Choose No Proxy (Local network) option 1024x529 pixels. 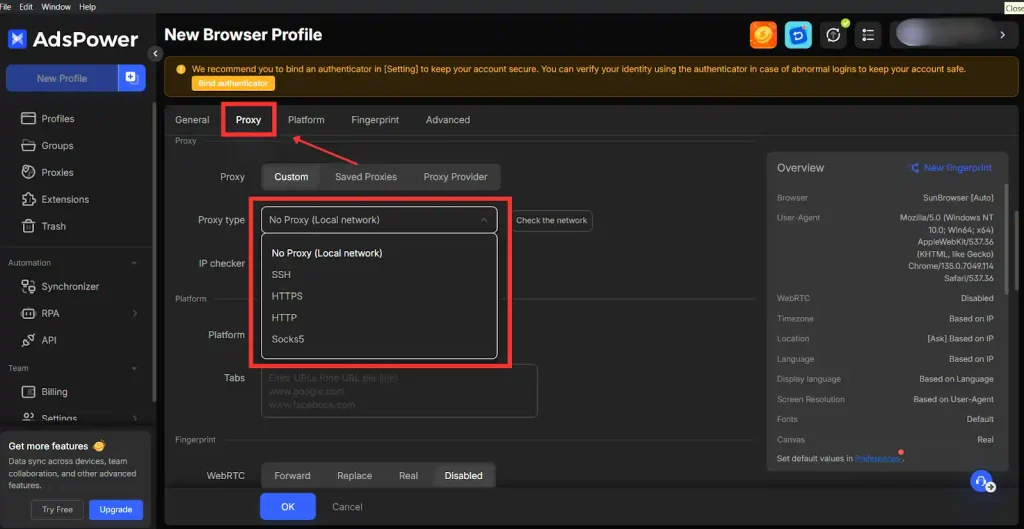point(379,253)
